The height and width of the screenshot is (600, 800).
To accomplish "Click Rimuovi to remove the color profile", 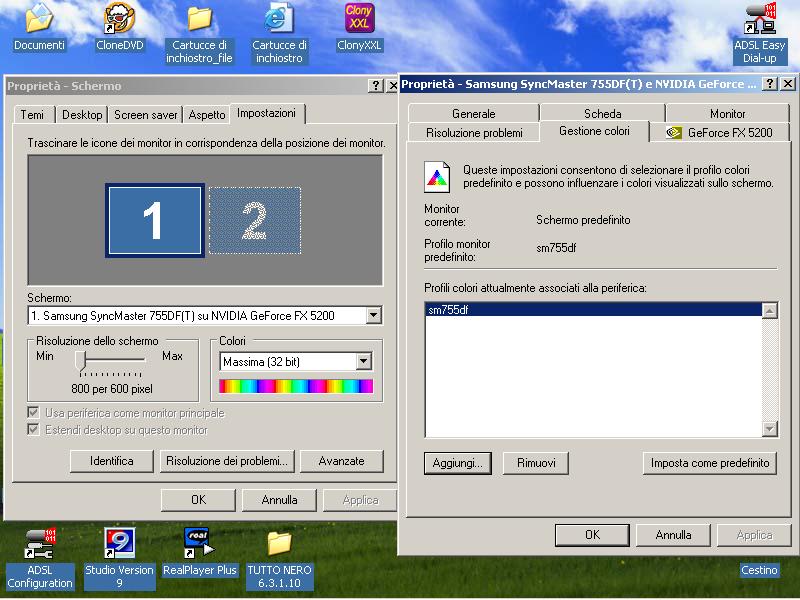I will click(536, 463).
